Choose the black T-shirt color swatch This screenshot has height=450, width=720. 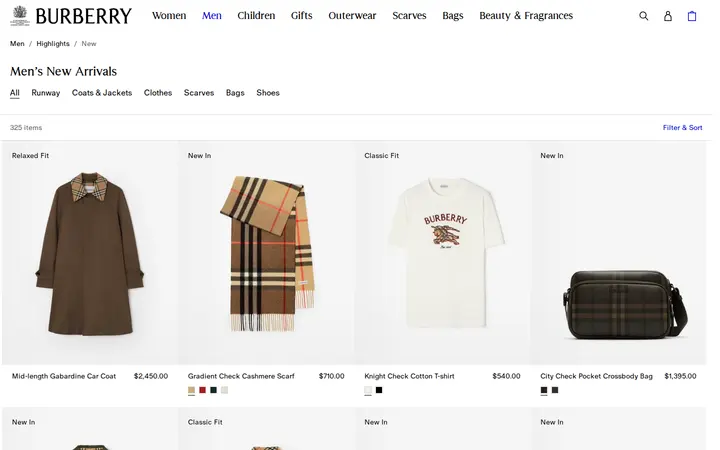379,390
